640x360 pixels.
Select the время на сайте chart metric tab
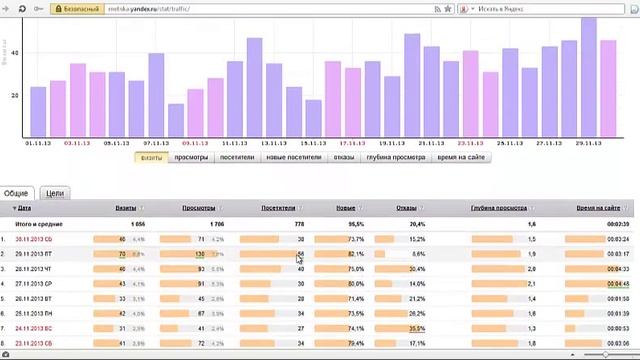coord(461,158)
